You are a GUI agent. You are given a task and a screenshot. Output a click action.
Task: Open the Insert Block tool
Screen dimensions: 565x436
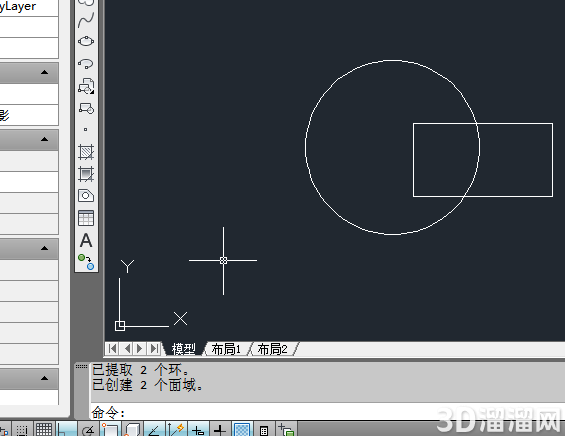(86, 86)
